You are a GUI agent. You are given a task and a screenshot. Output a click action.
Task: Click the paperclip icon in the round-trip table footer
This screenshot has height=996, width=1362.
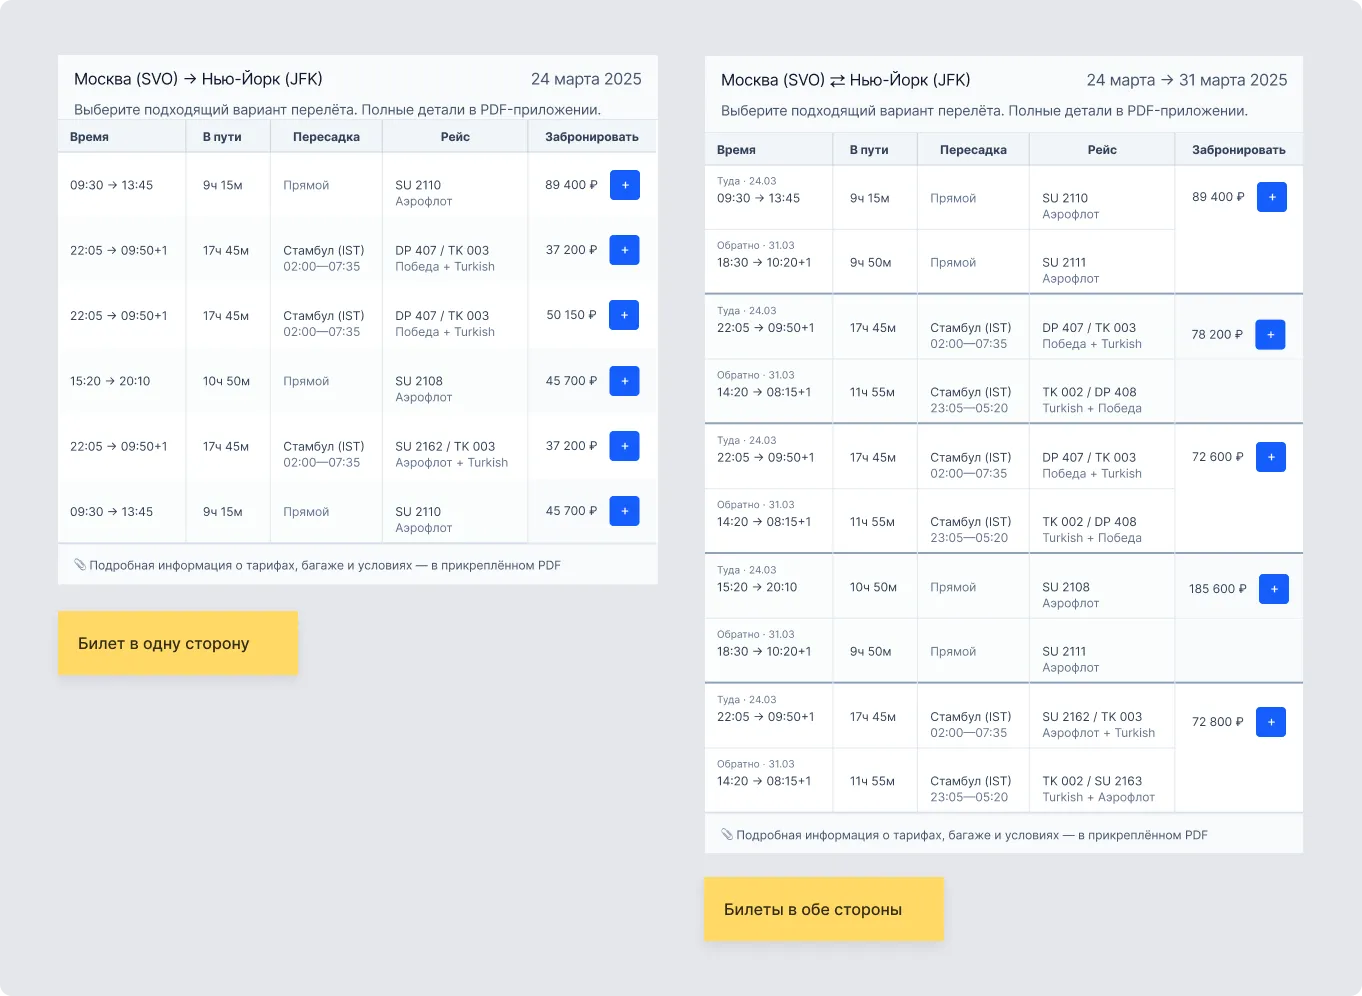click(x=727, y=835)
